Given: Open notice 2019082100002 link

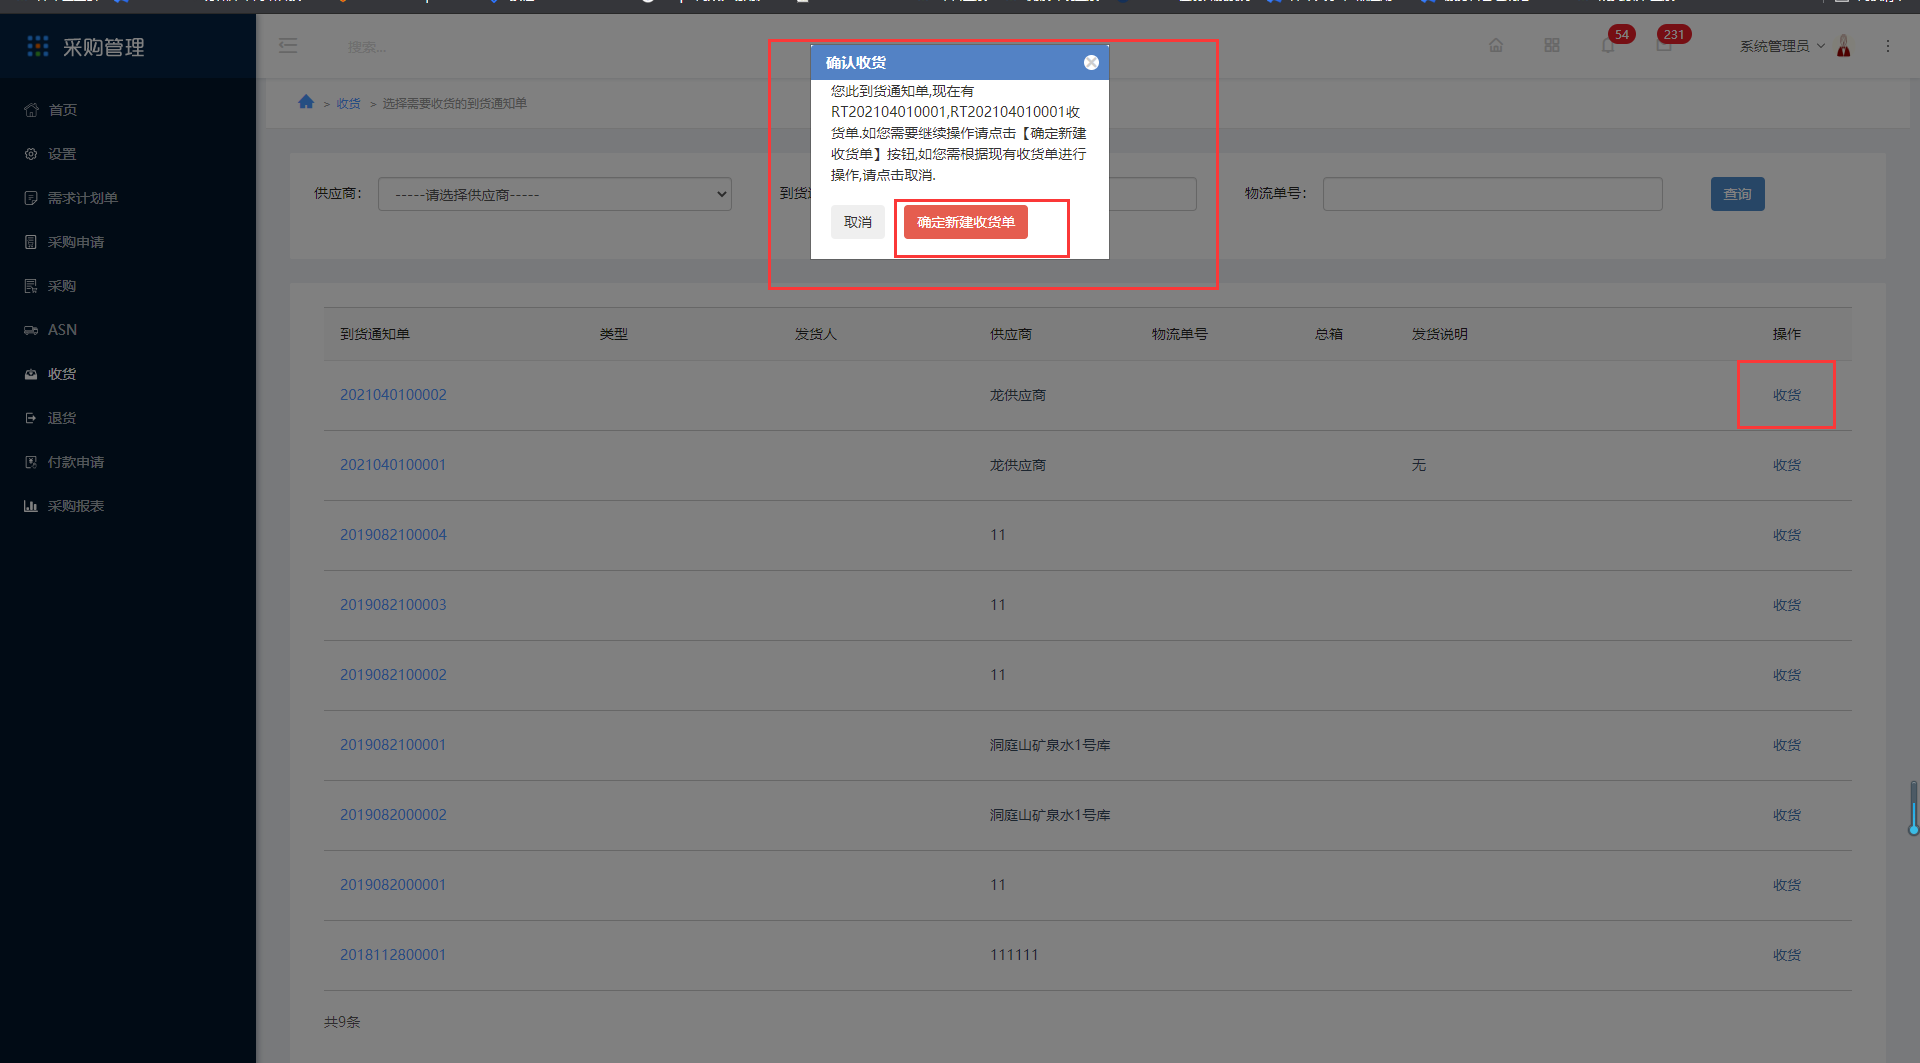Looking at the screenshot, I should tap(393, 675).
